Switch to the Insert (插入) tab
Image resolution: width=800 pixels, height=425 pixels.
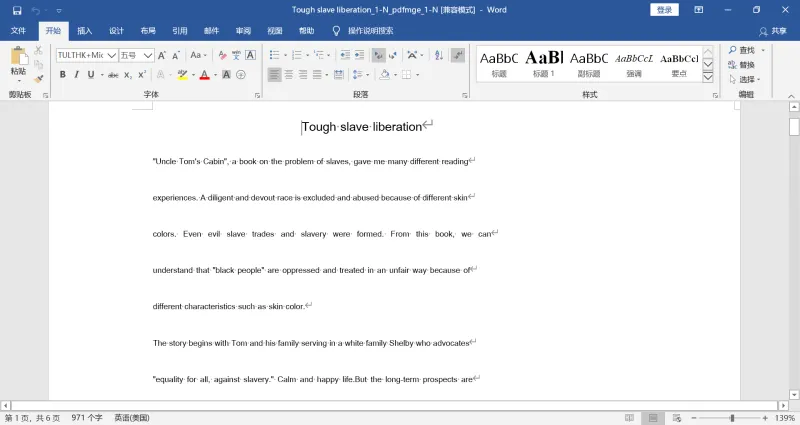point(85,31)
